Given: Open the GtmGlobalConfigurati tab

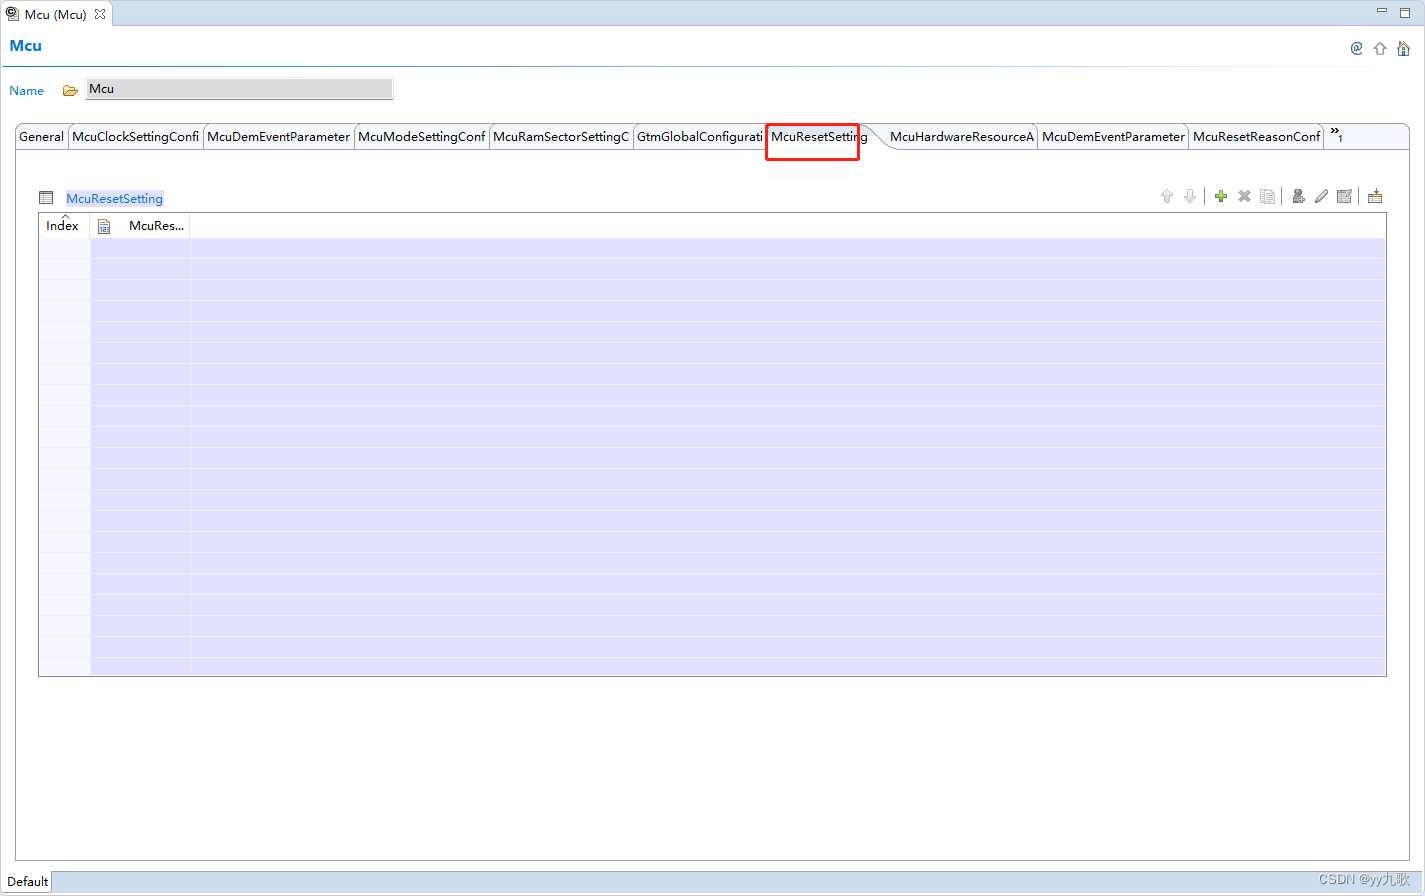Looking at the screenshot, I should (x=700, y=137).
